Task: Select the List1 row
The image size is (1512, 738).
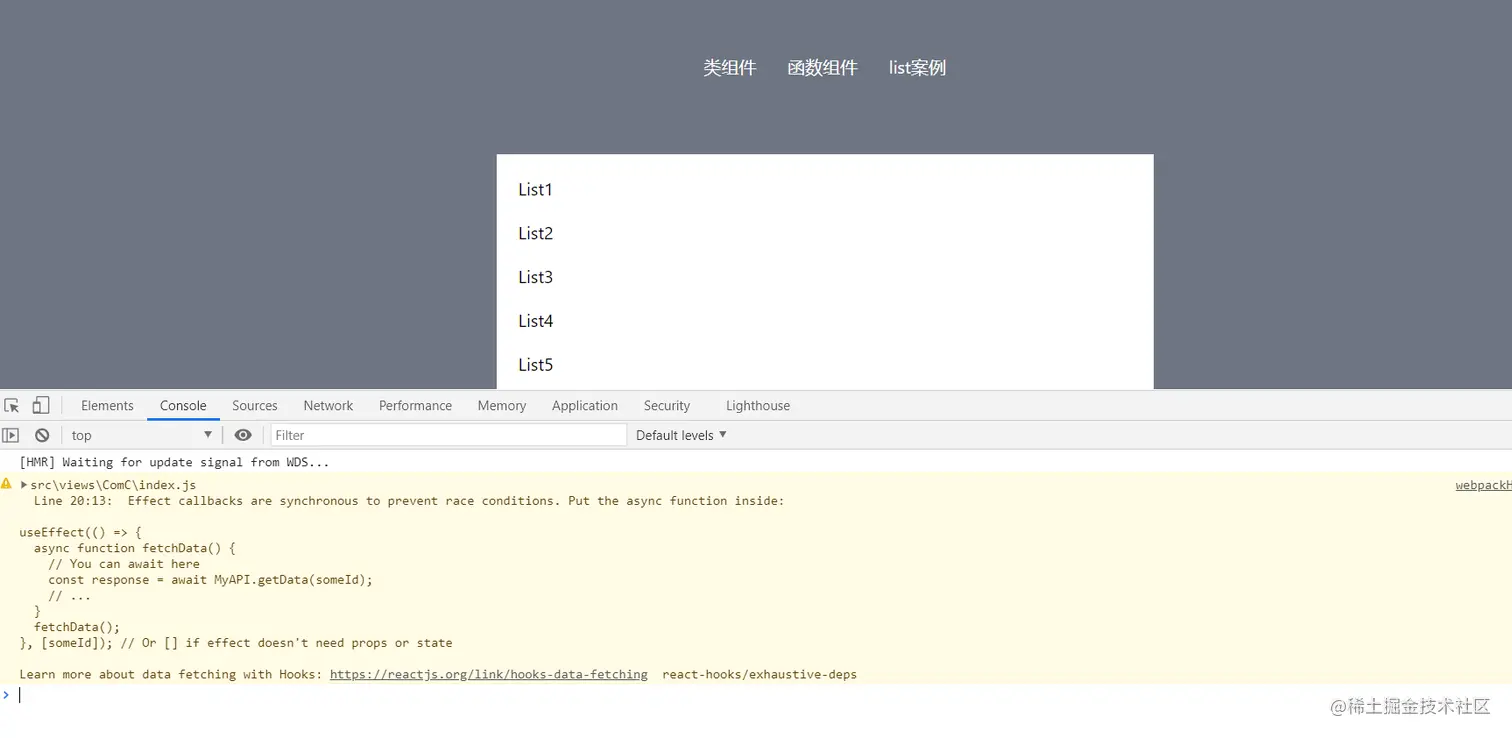Action: [825, 190]
